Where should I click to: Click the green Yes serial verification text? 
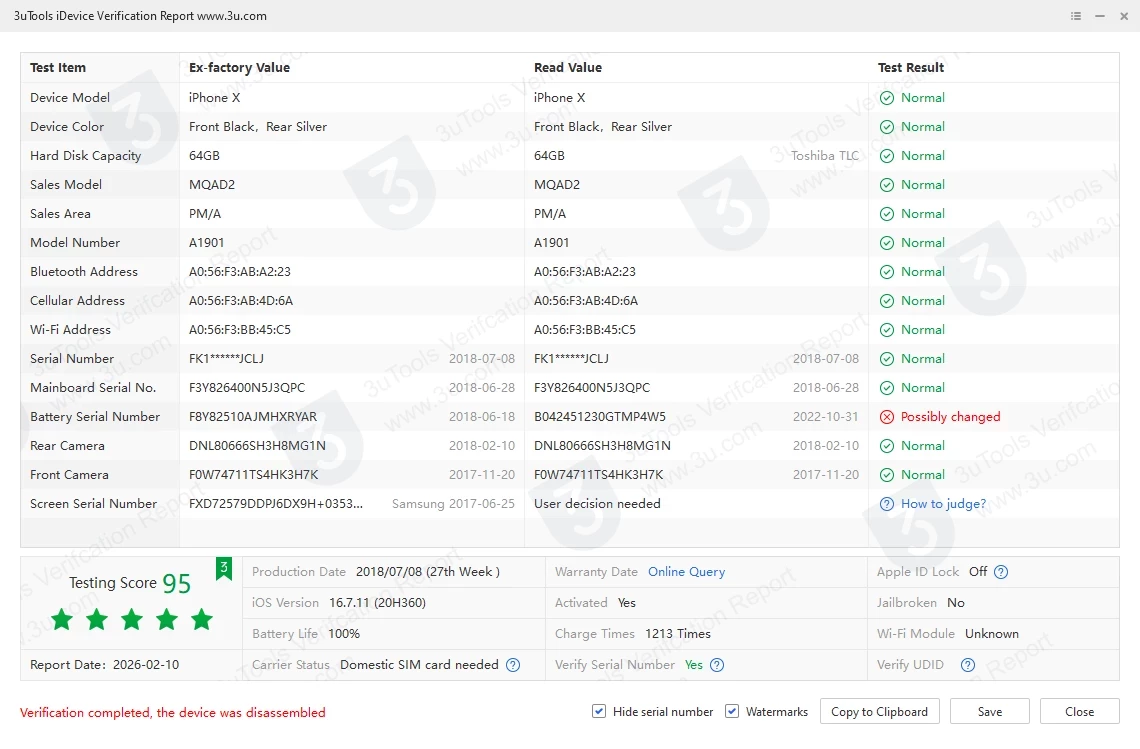(x=693, y=665)
